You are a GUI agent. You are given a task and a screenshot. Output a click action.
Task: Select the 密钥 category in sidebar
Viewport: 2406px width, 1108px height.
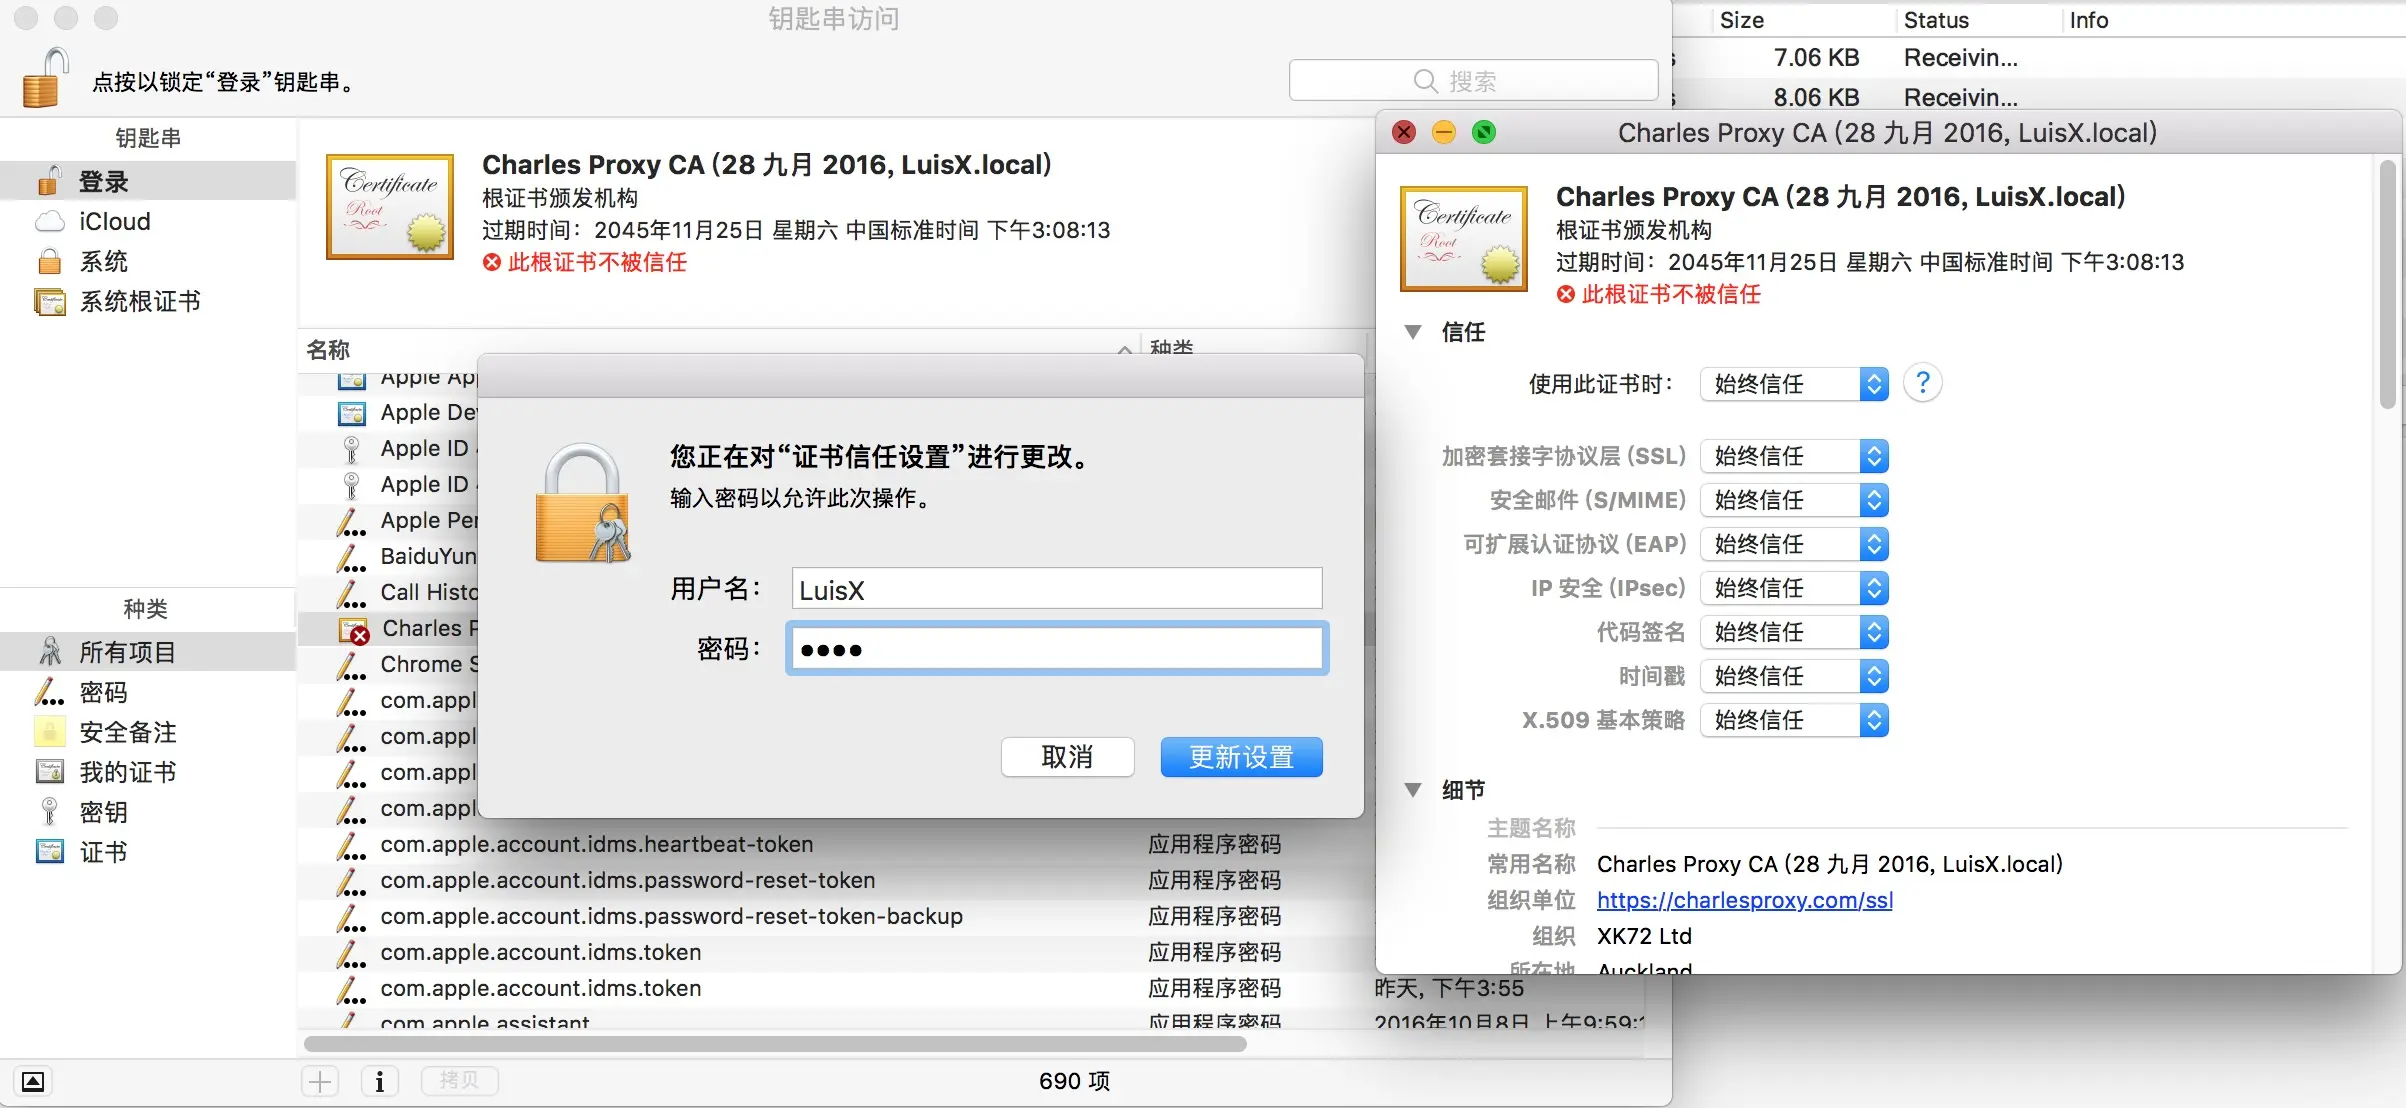click(103, 812)
